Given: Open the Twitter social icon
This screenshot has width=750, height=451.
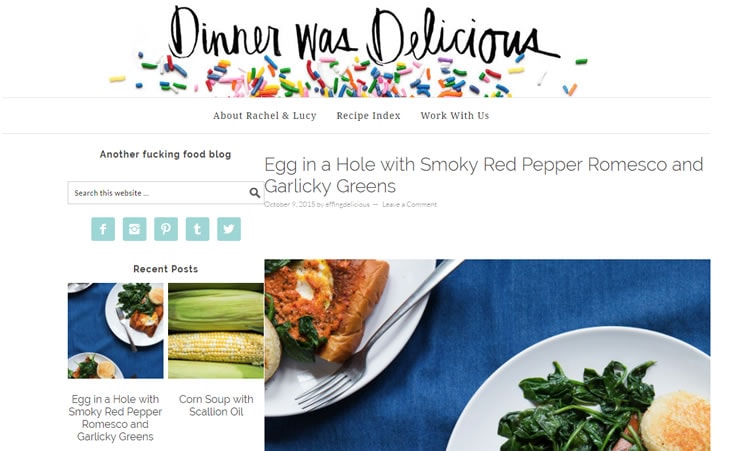Looking at the screenshot, I should point(229,229).
